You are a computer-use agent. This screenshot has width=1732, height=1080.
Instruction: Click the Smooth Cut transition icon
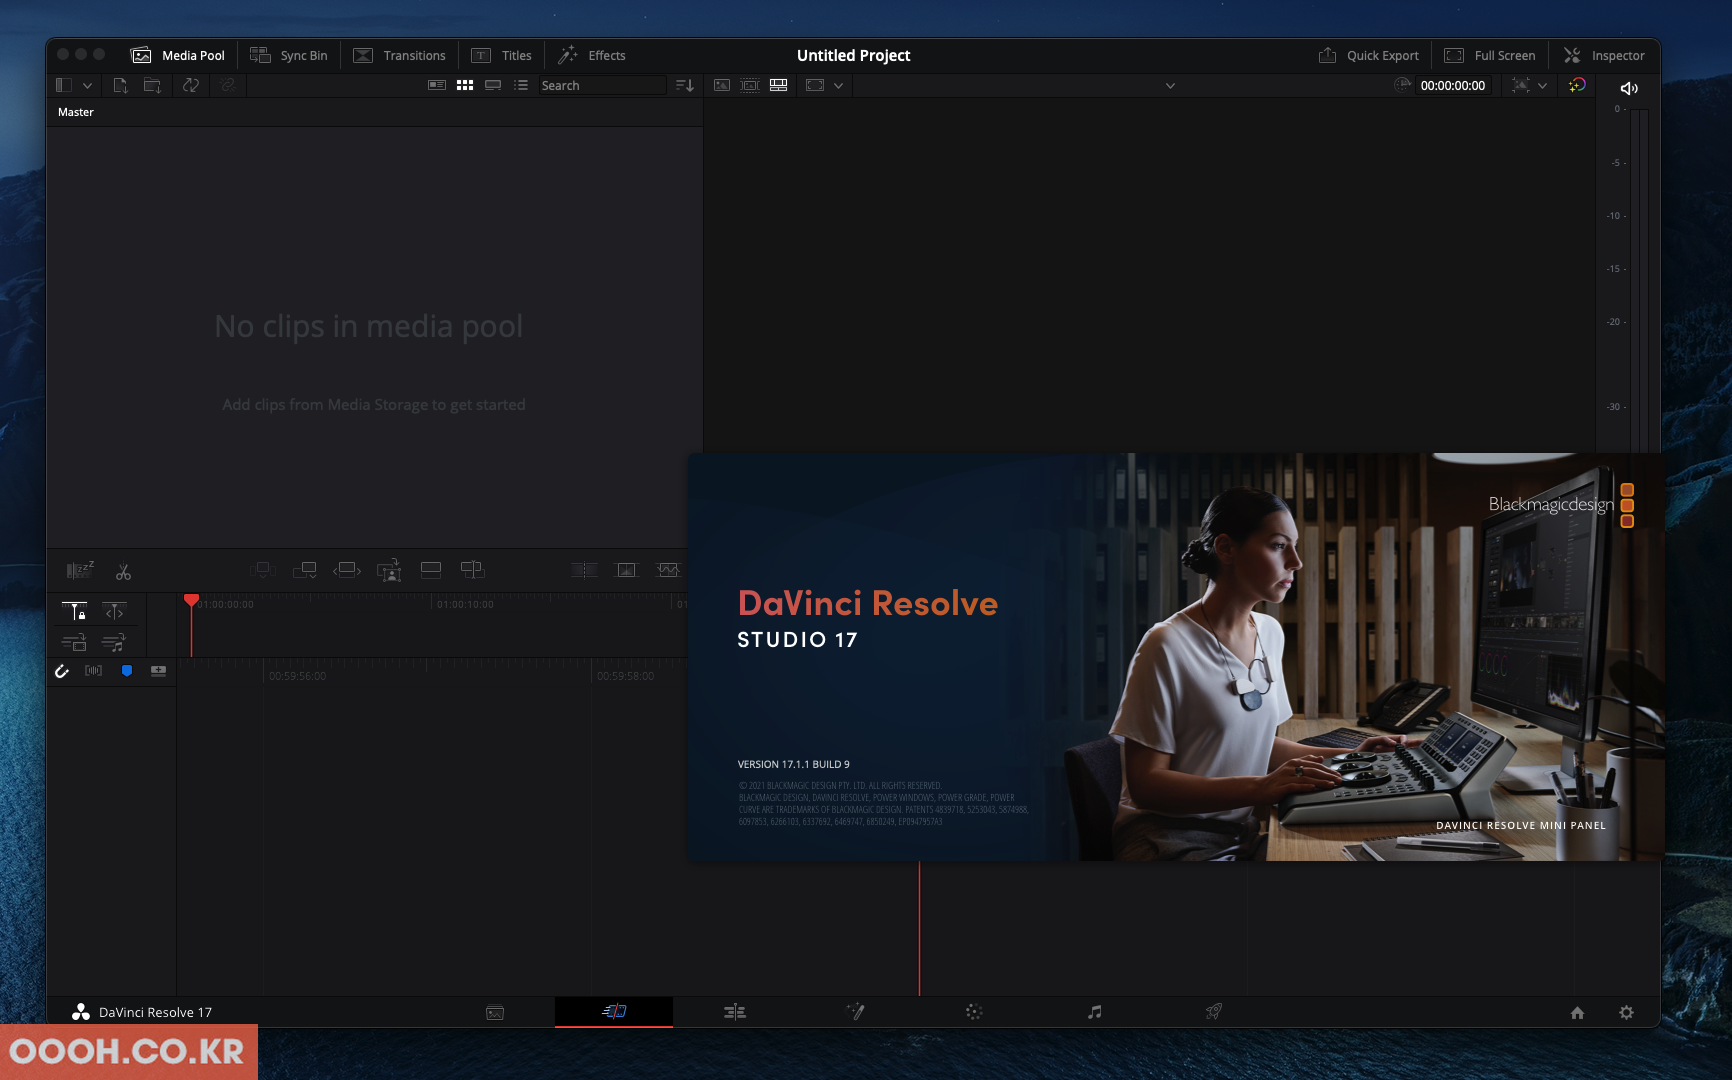pyautogui.click(x=668, y=570)
